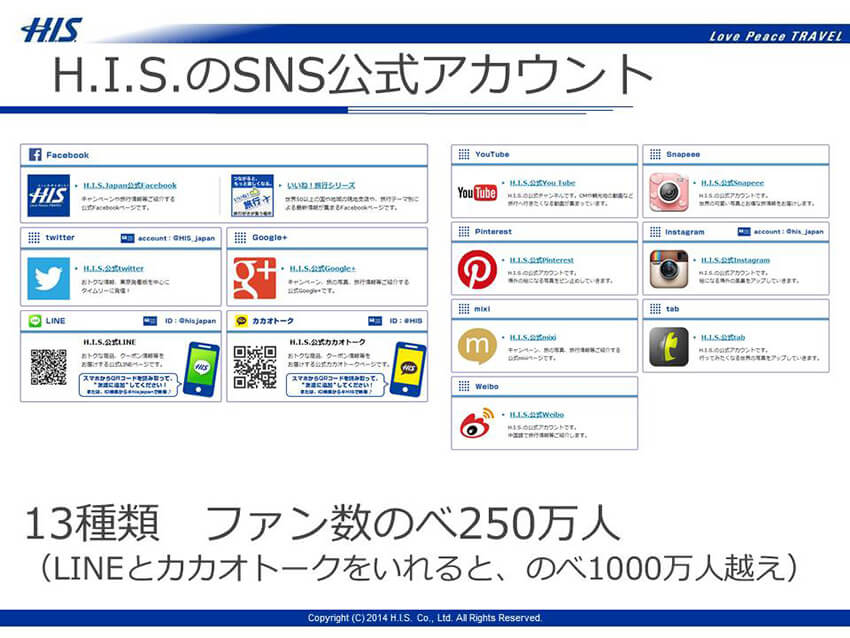Open the H.I.S.公式Pinterest link
Image resolution: width=850 pixels, height=638 pixels.
pyautogui.click(x=542, y=260)
